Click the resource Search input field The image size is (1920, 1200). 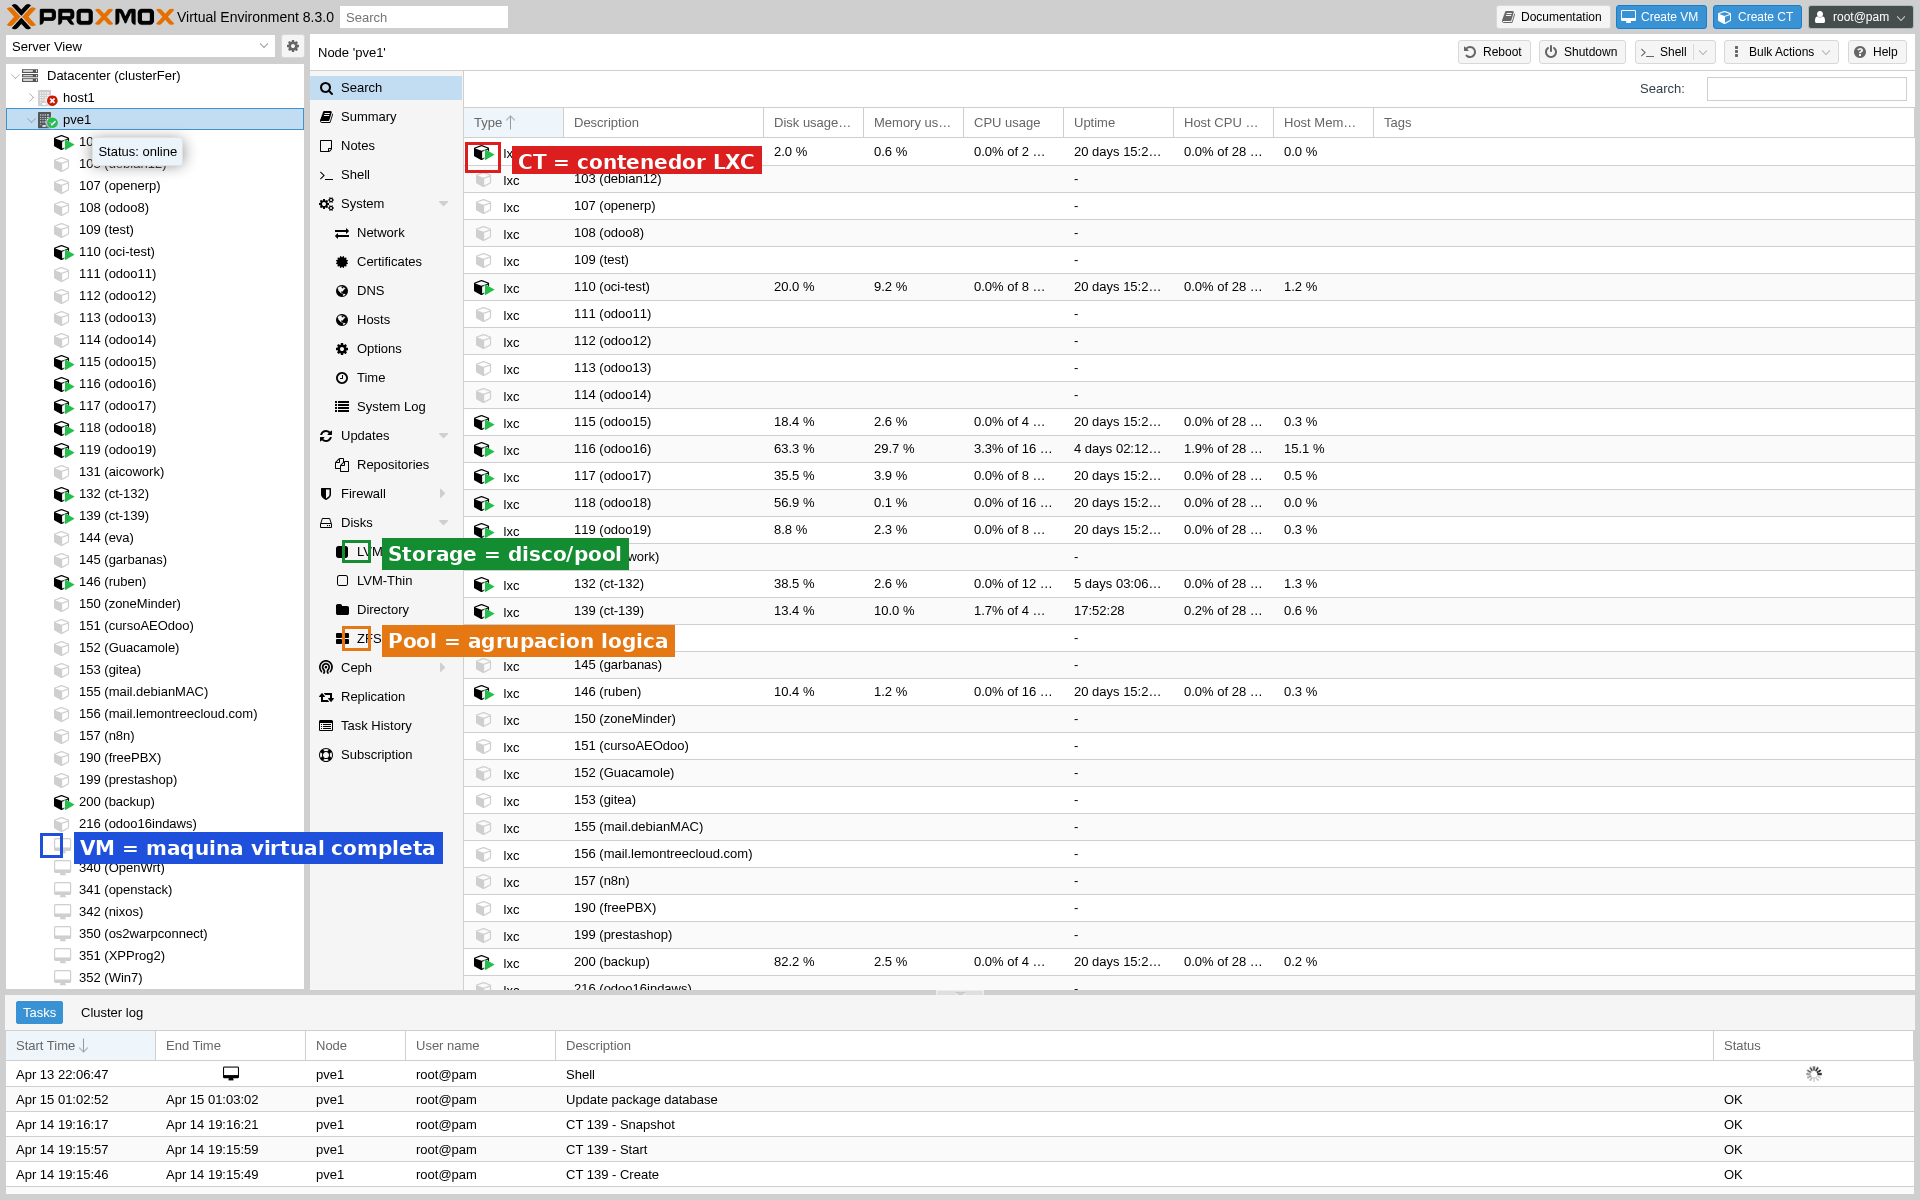1805,89
